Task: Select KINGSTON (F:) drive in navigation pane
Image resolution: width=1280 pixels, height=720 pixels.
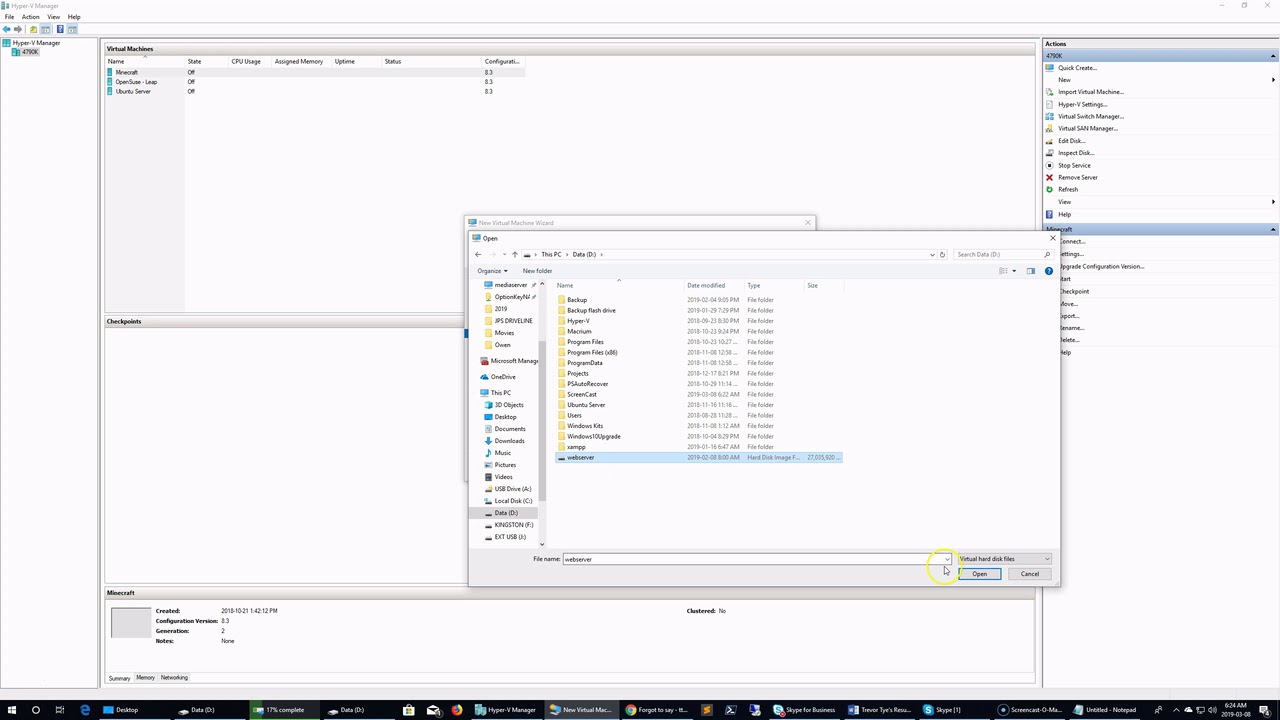Action: pos(513,525)
